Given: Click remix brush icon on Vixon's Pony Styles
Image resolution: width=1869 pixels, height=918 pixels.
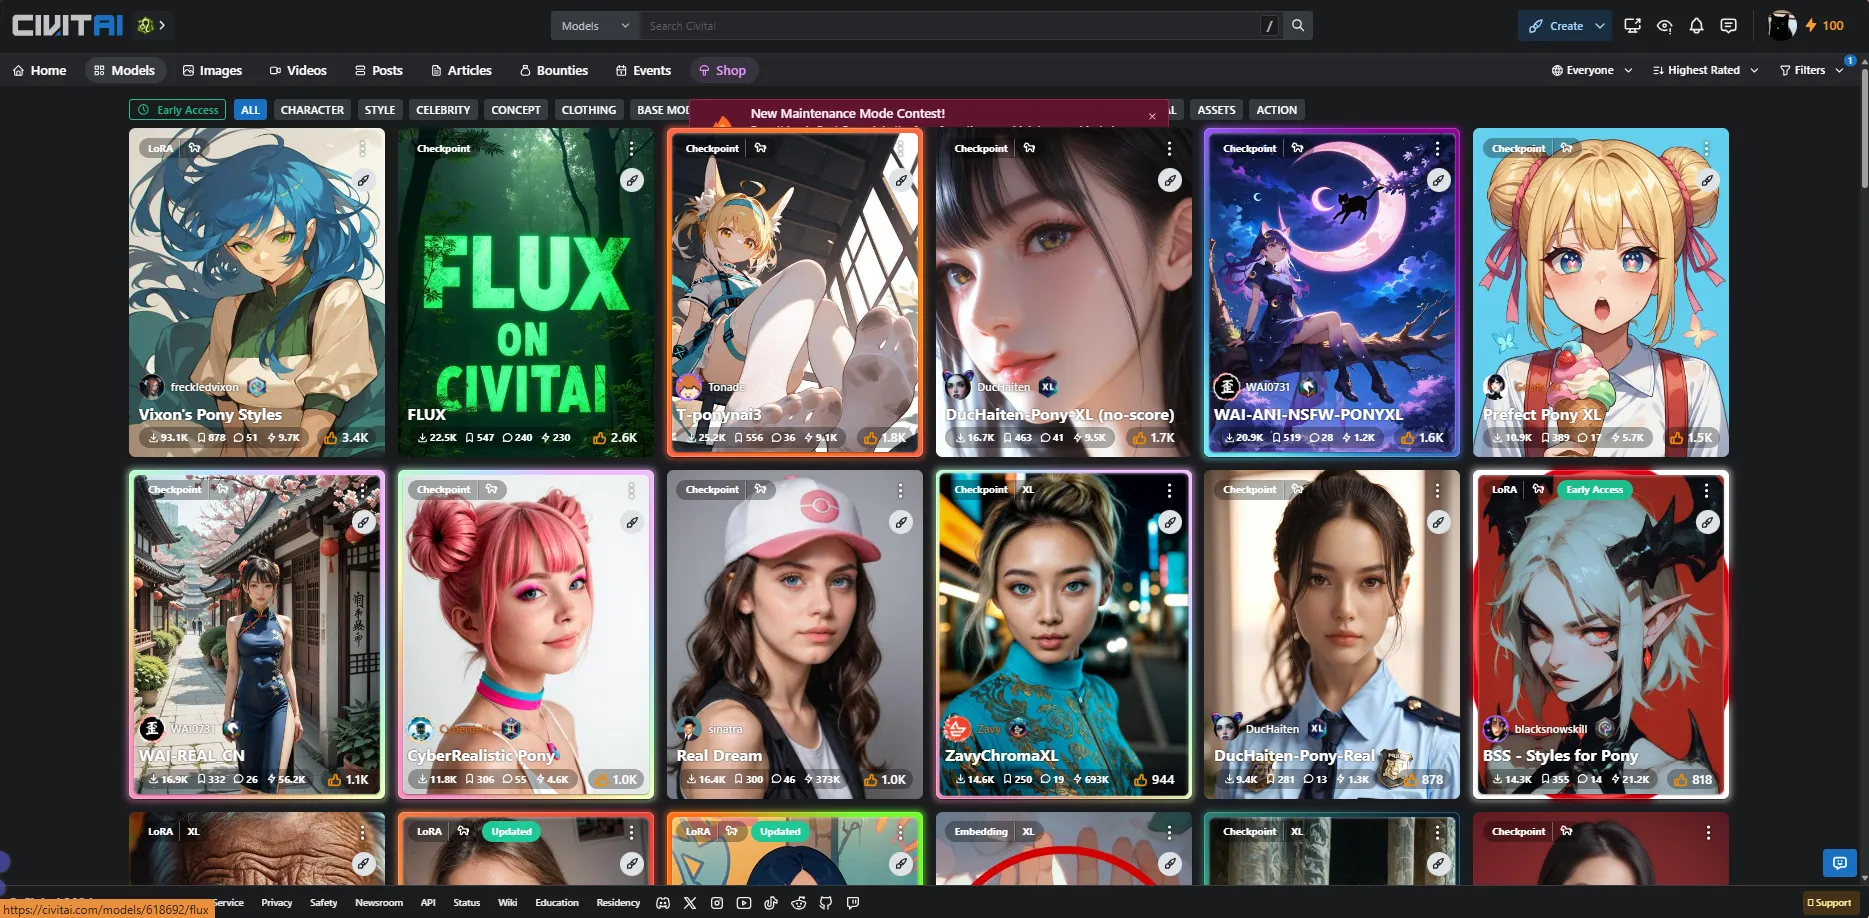Looking at the screenshot, I should (x=363, y=181).
